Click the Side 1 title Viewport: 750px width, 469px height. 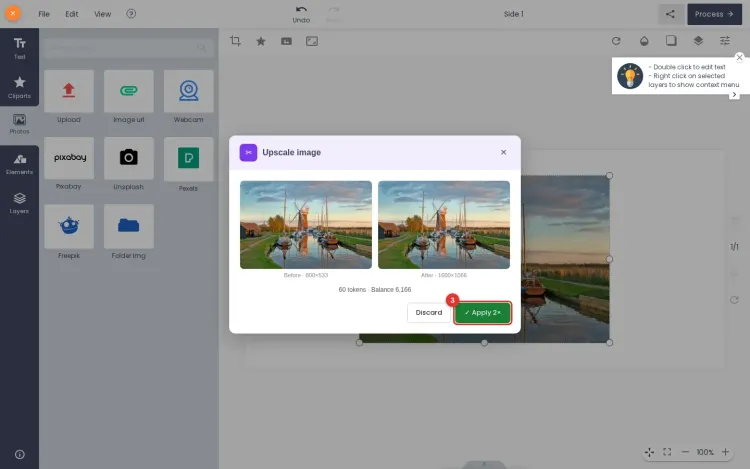513,14
